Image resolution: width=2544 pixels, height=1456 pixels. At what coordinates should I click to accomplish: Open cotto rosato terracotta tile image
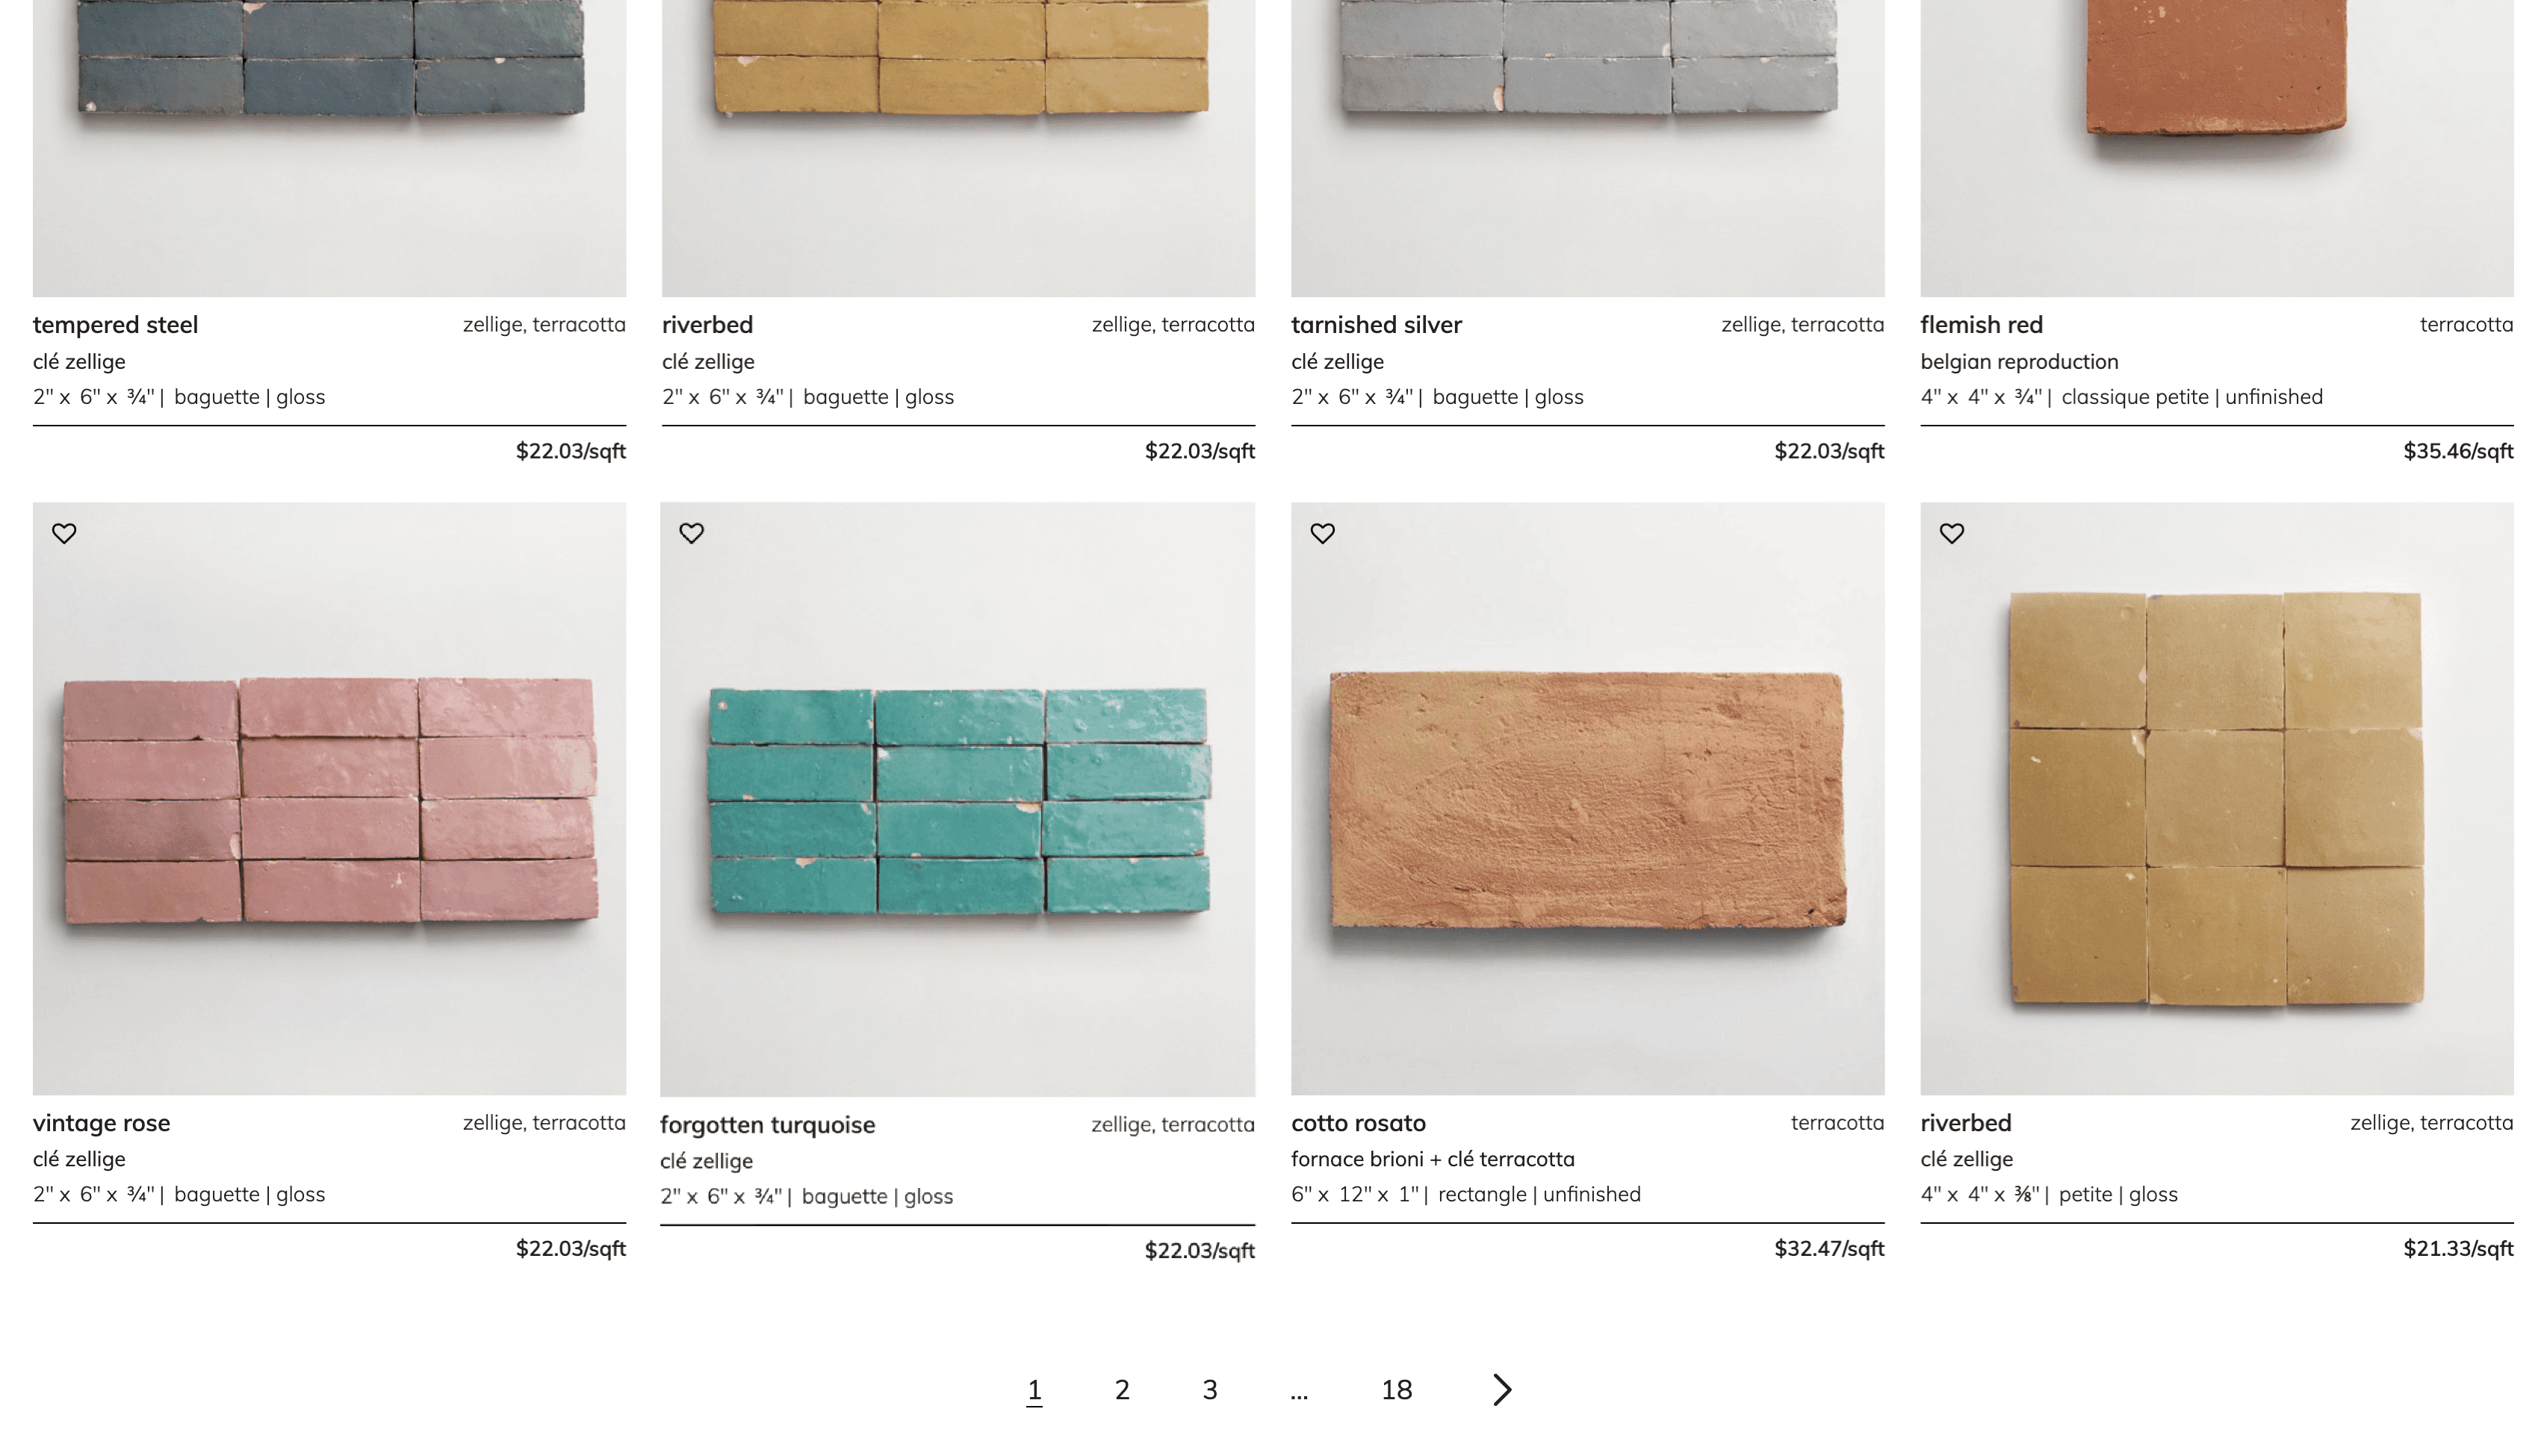pos(1587,798)
